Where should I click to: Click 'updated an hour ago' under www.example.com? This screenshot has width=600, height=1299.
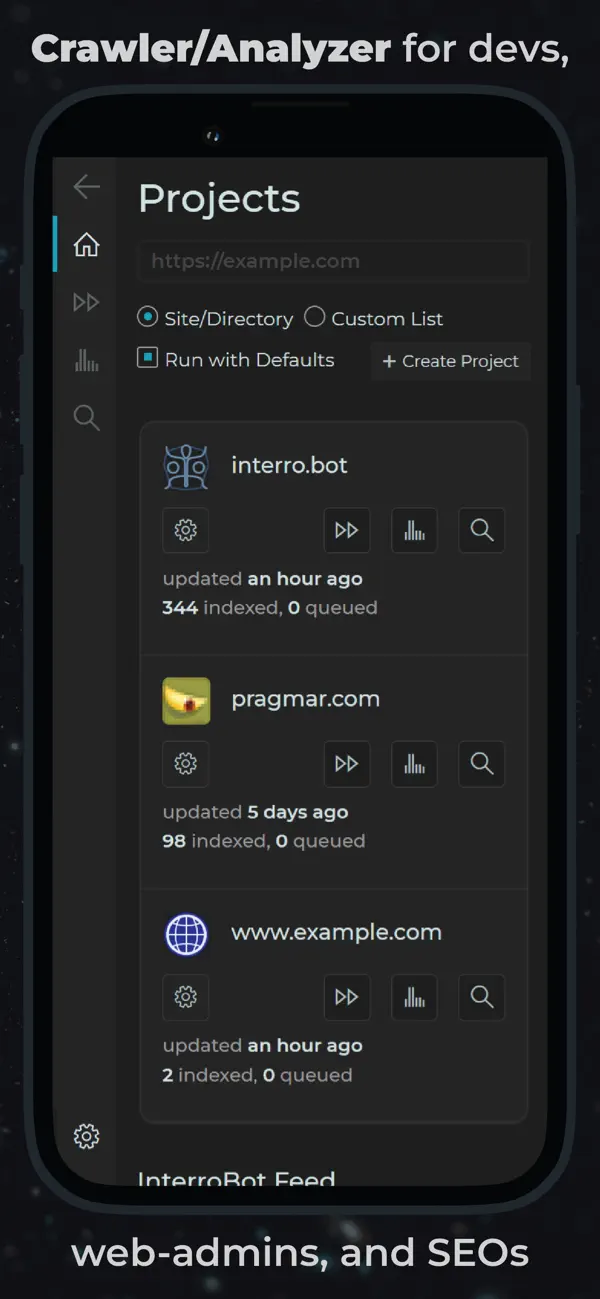point(262,1046)
